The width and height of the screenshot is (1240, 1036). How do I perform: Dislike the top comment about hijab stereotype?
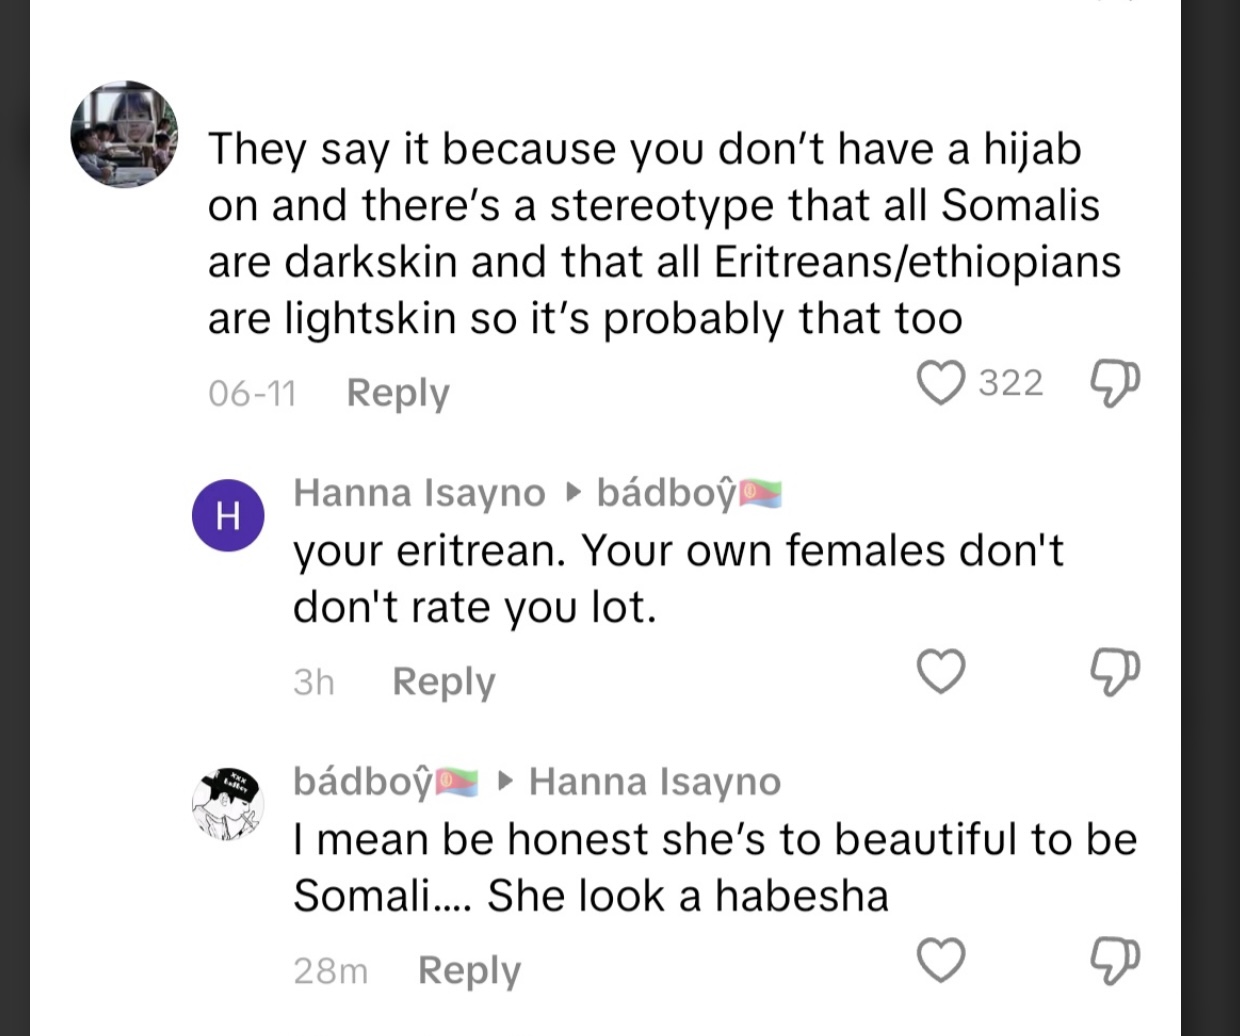click(1114, 383)
